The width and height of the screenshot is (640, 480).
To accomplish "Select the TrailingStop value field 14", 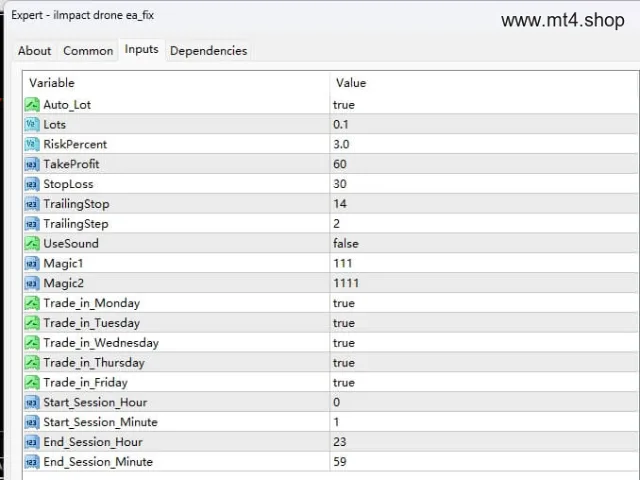I will (483, 204).
